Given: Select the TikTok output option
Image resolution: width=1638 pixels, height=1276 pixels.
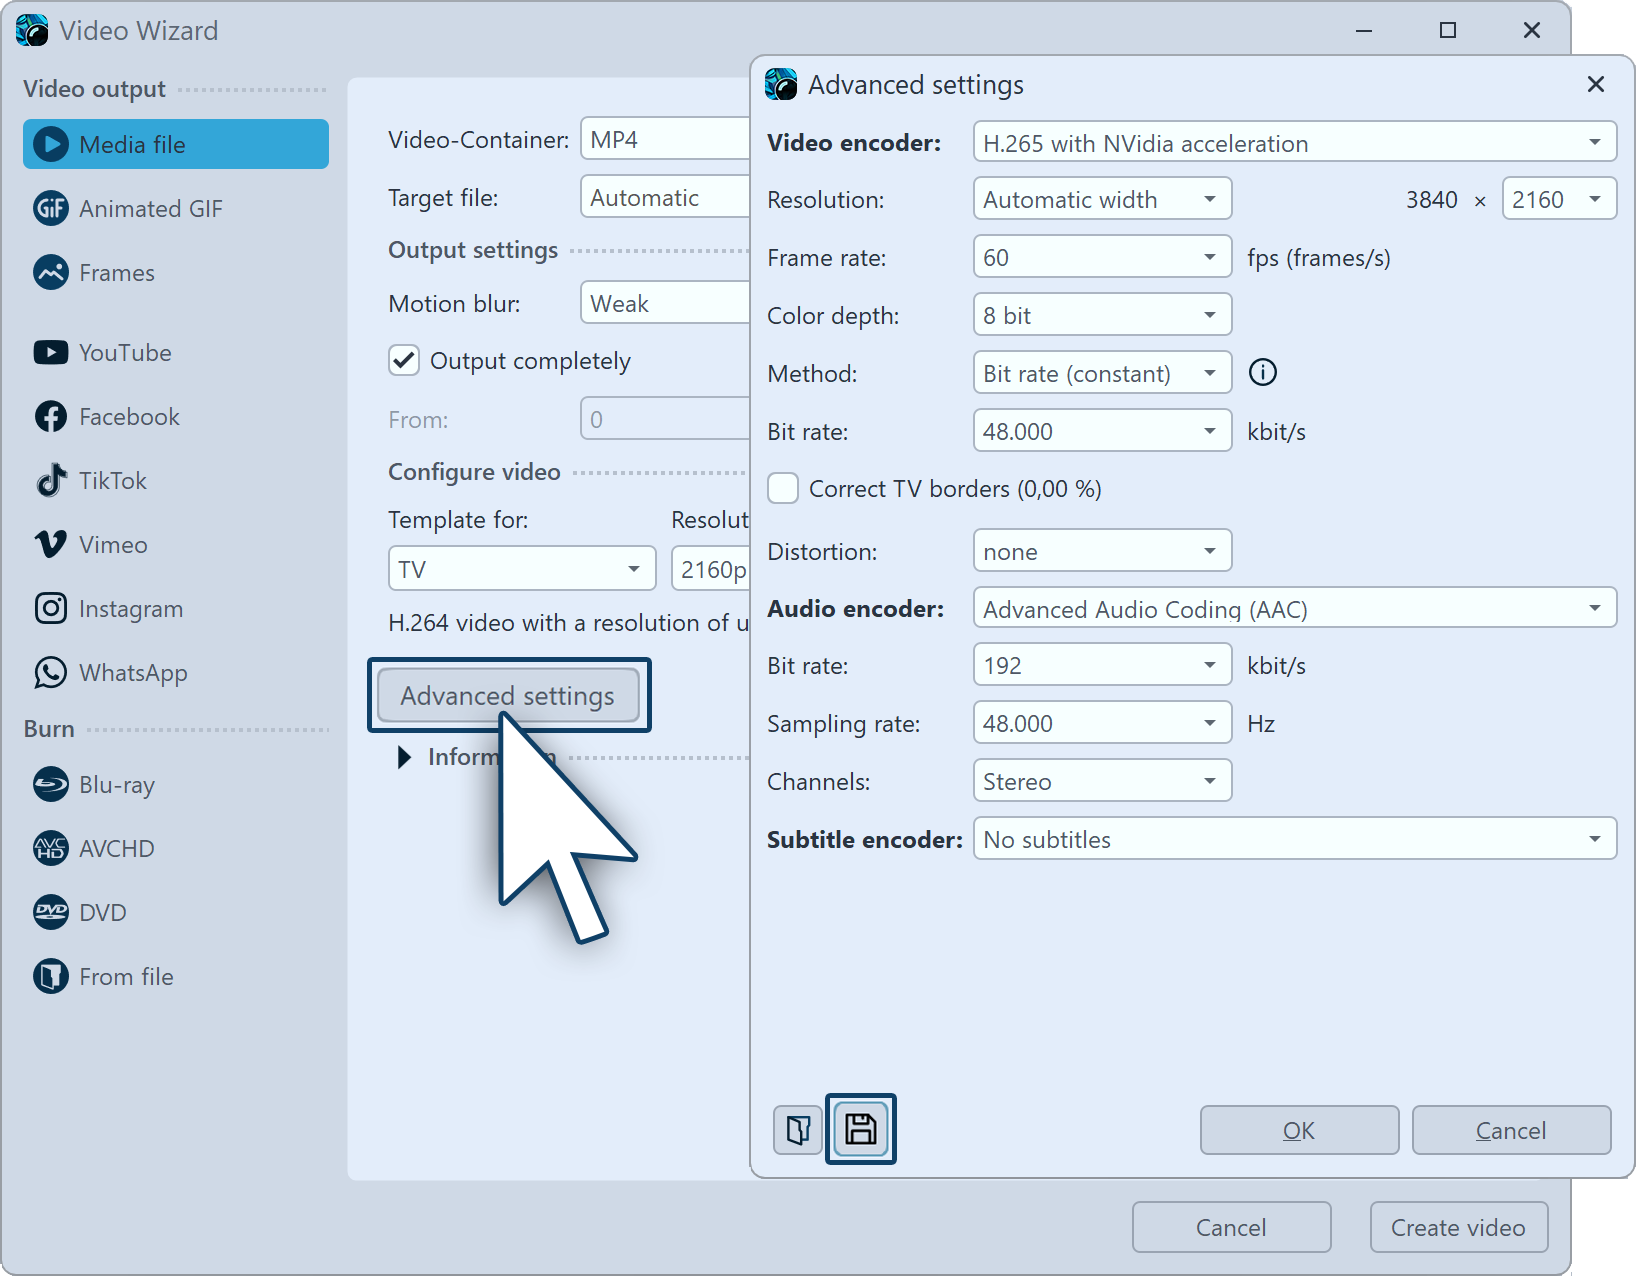Looking at the screenshot, I should point(112,481).
